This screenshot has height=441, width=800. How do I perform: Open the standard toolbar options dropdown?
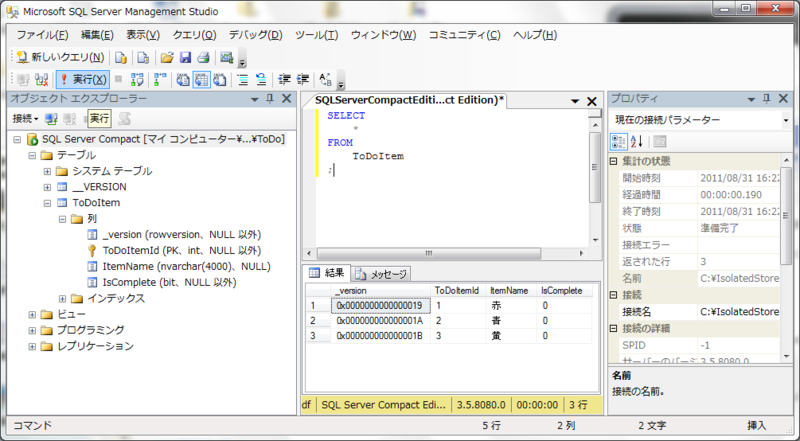pos(242,60)
